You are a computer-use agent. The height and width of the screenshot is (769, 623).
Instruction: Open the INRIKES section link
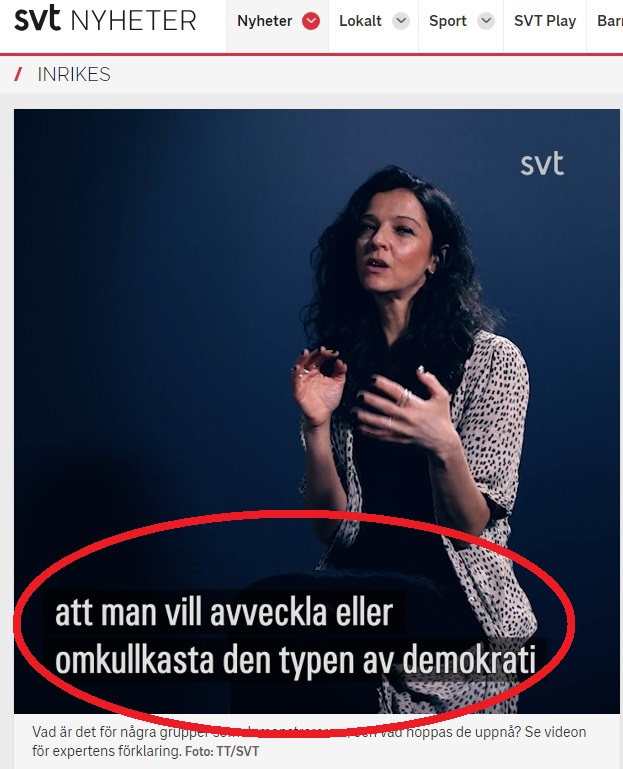74,75
